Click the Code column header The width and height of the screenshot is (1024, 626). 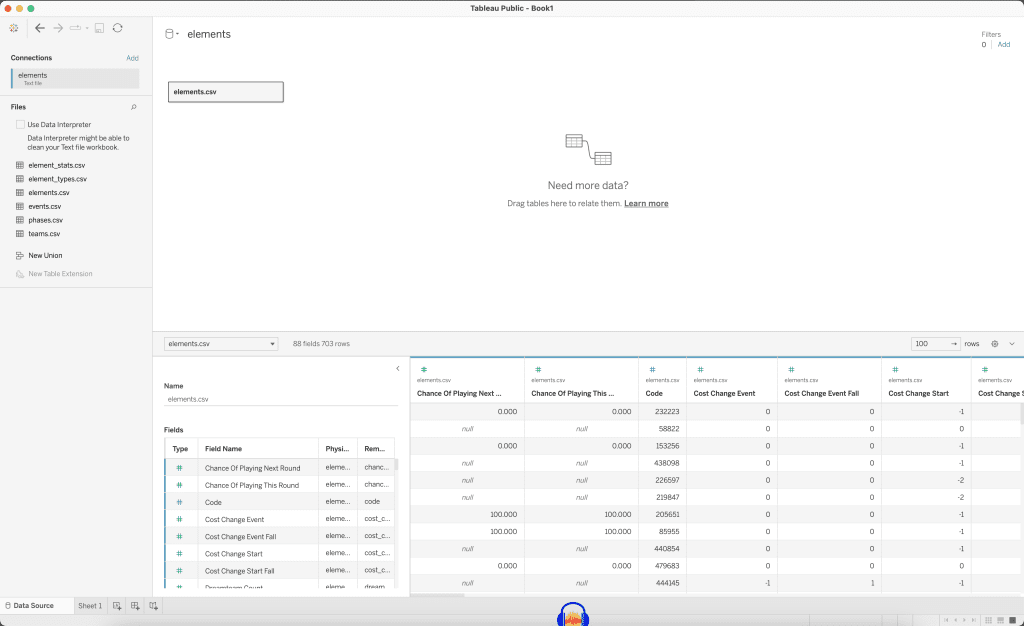tap(654, 394)
